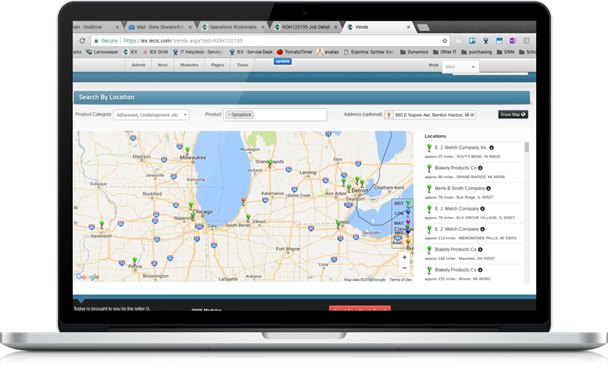Click the map zoom out minus button

click(404, 268)
